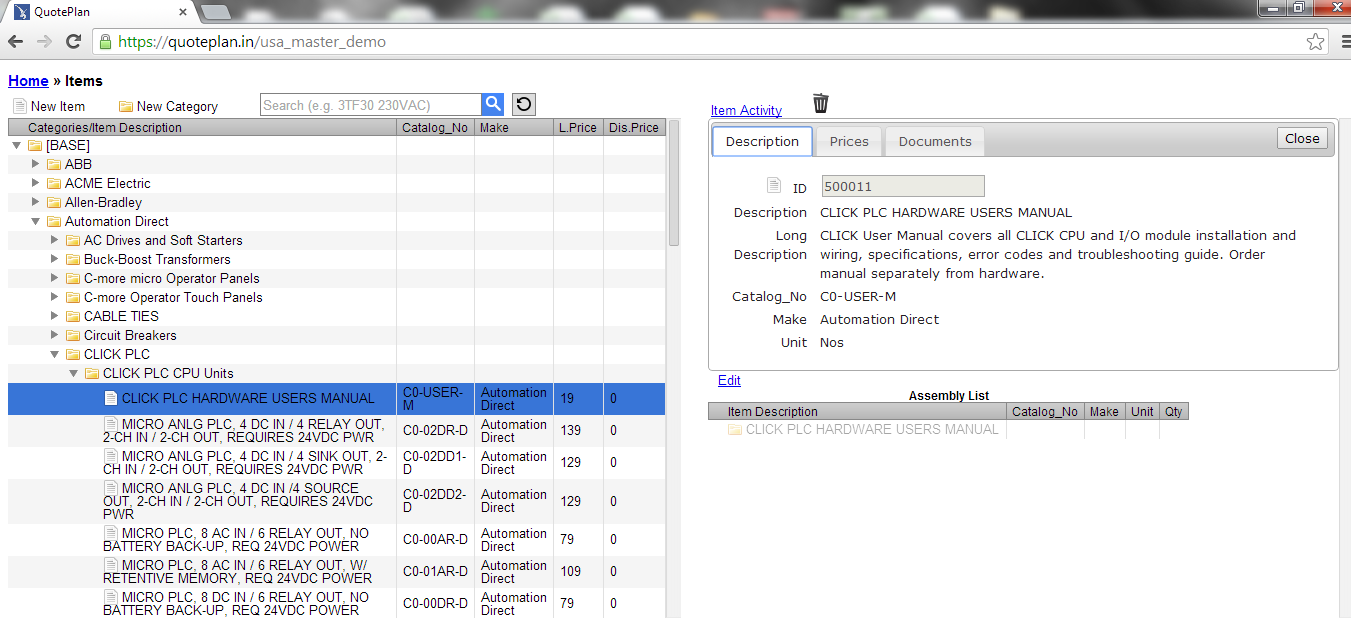
Task: Click the trash delete item icon
Action: tap(820, 103)
